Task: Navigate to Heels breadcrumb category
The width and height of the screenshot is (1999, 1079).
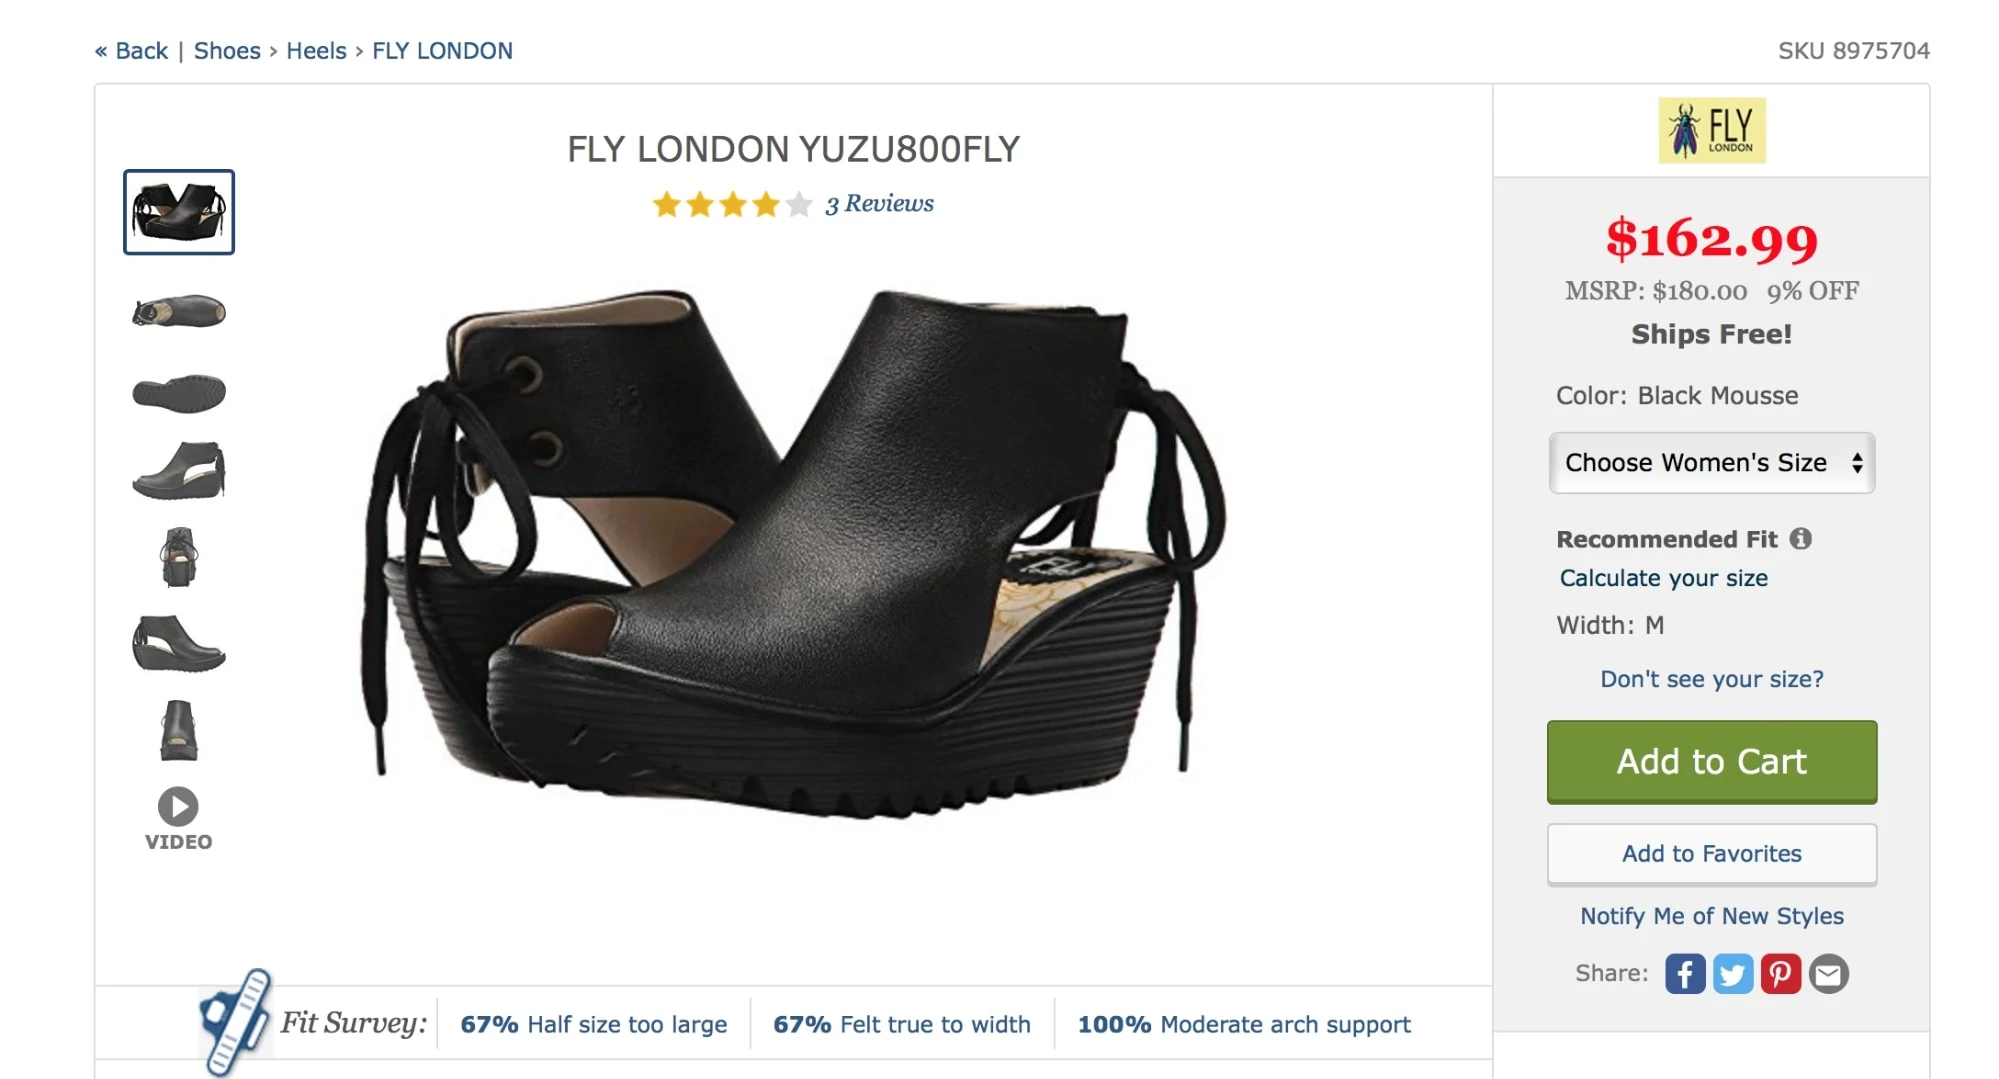Action: tap(316, 51)
